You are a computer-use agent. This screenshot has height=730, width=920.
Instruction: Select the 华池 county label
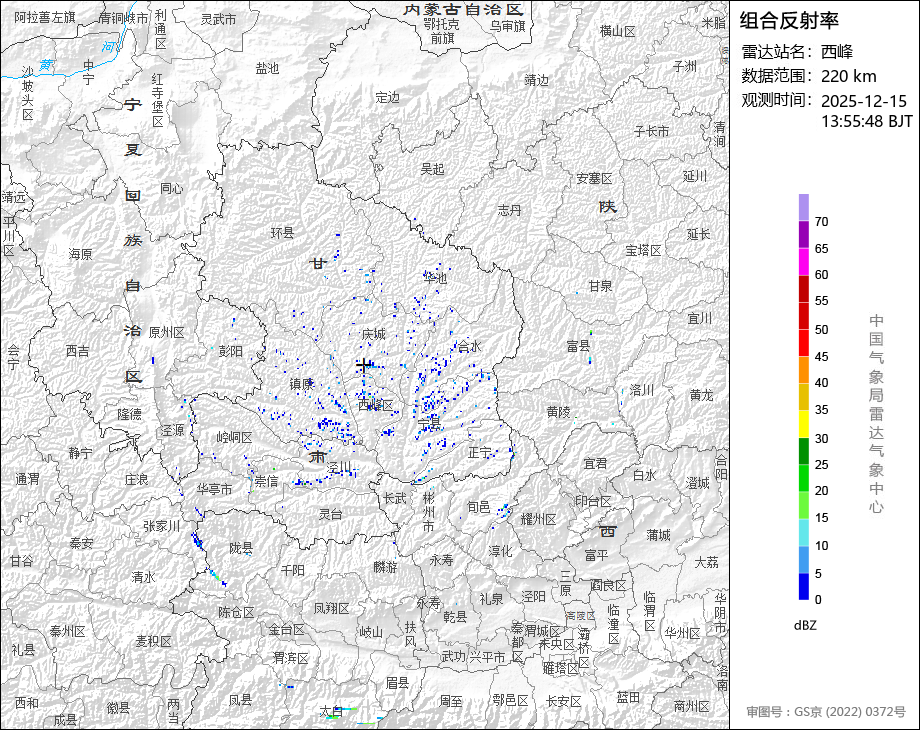(435, 277)
